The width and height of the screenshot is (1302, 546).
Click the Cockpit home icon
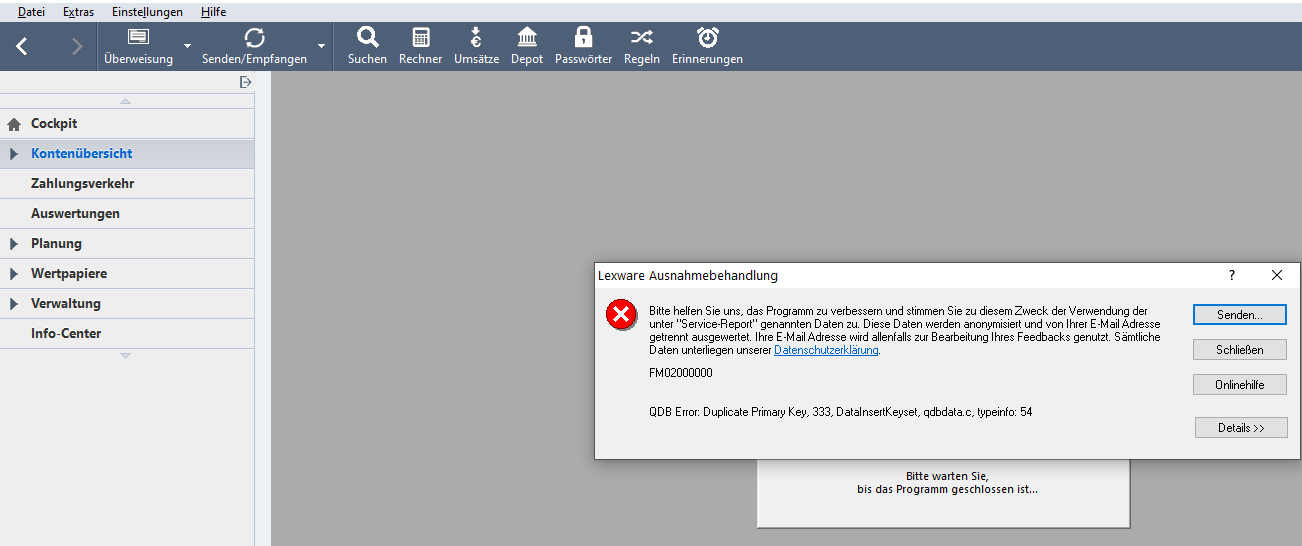14,124
